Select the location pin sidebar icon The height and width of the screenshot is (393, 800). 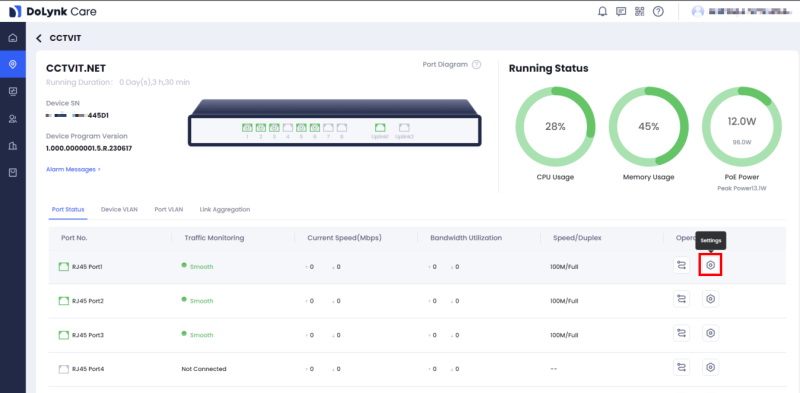13,64
